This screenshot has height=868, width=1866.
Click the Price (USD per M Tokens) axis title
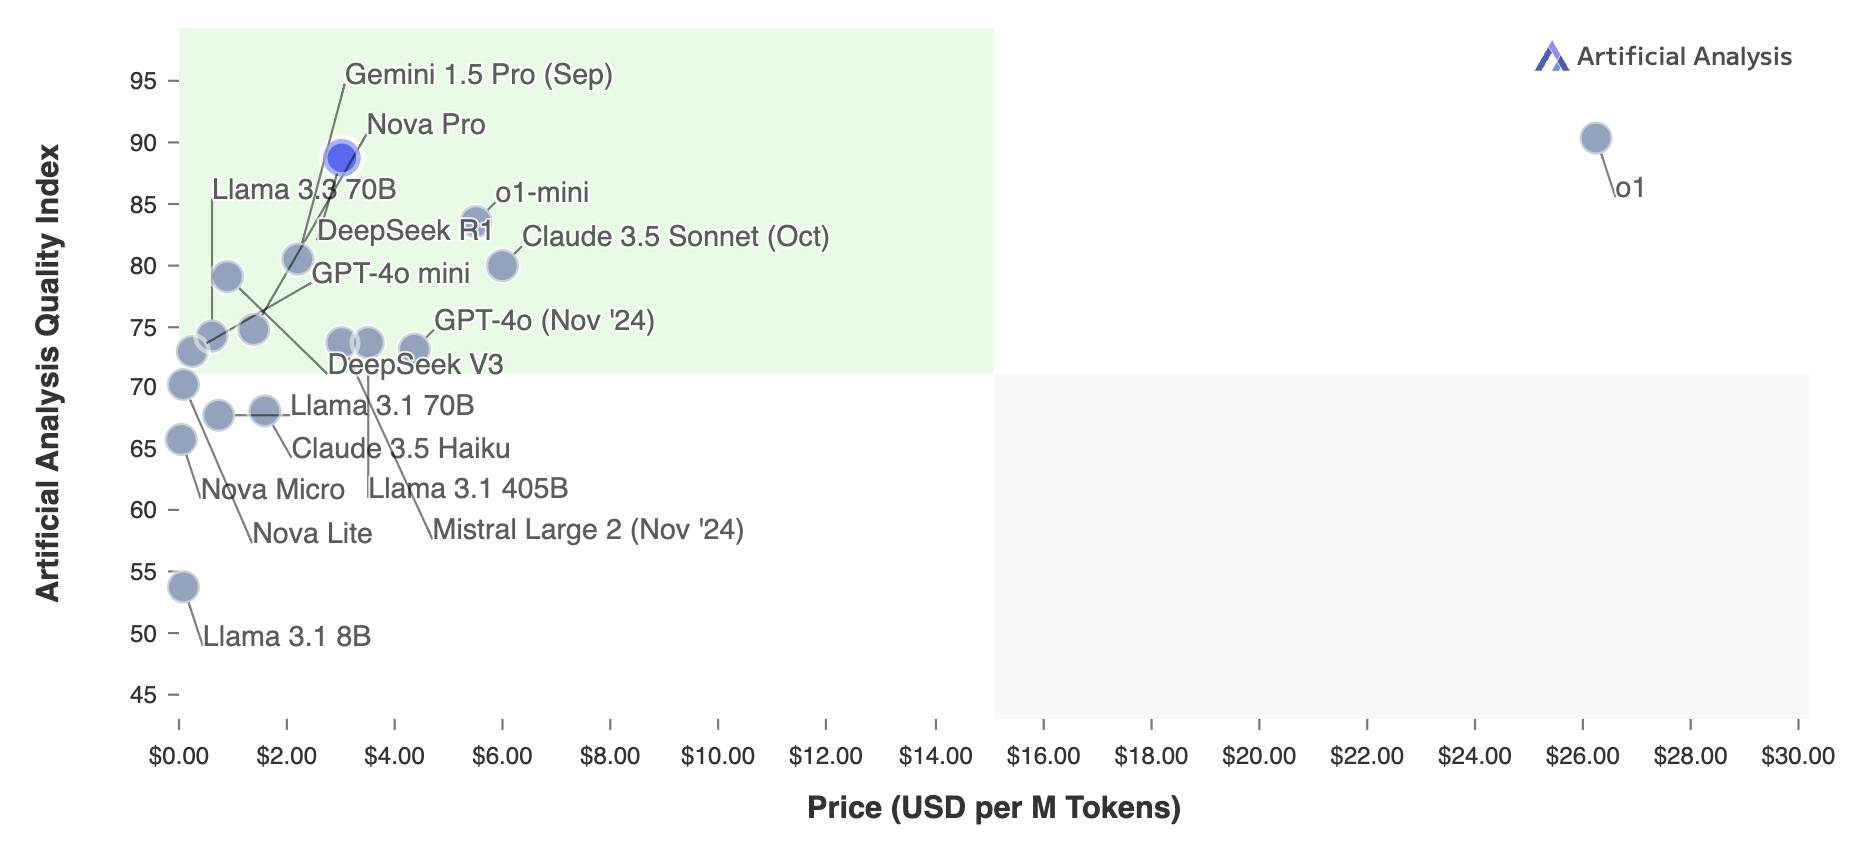coord(994,808)
